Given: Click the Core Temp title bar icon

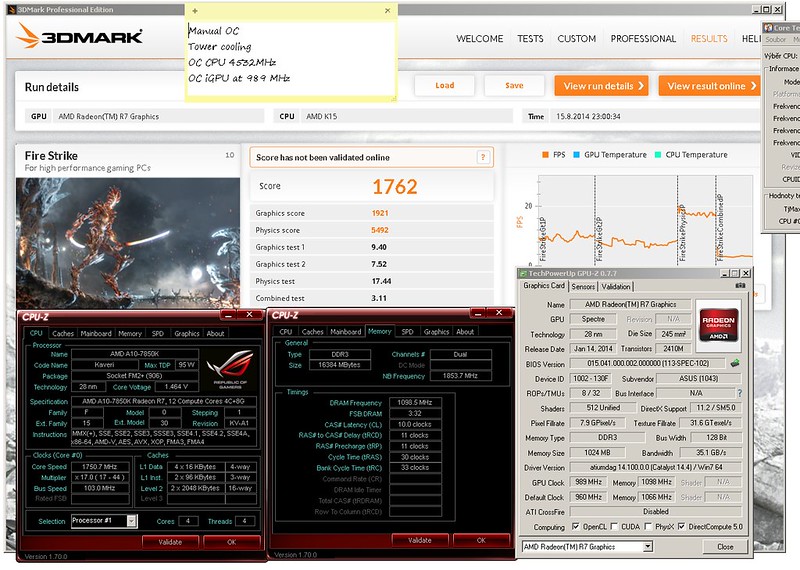Looking at the screenshot, I should click(x=767, y=28).
